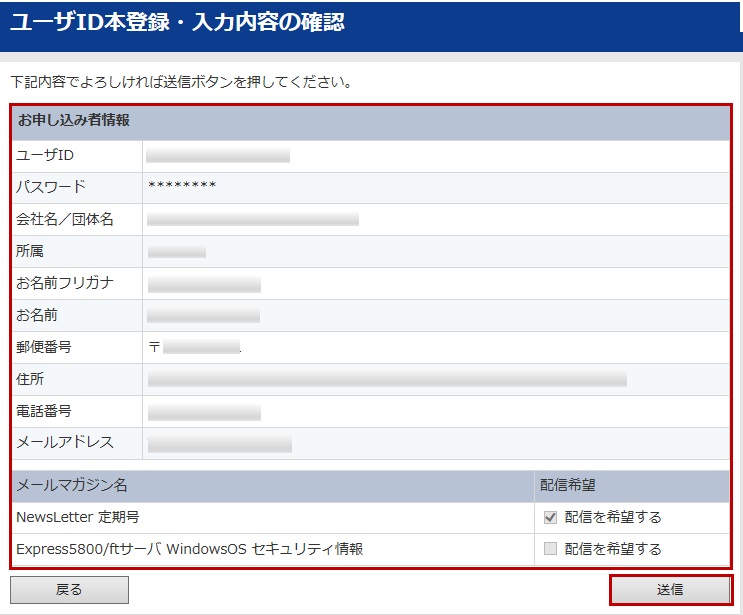Screen dimensions: 743x615
Task: Click the Express5800/ftサーバ WindowsOS セキュリティ情報 text
Action: pyautogui.click(x=189, y=549)
